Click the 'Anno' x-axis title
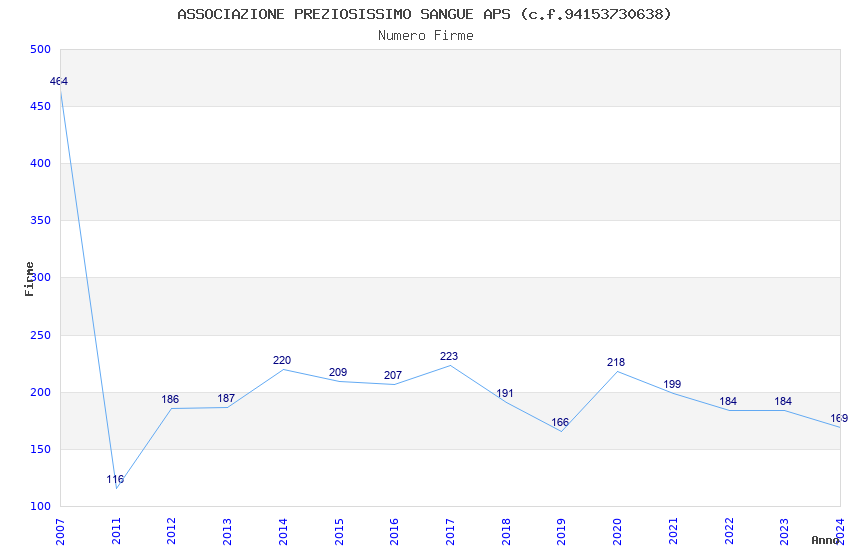The height and width of the screenshot is (550, 850). (825, 540)
